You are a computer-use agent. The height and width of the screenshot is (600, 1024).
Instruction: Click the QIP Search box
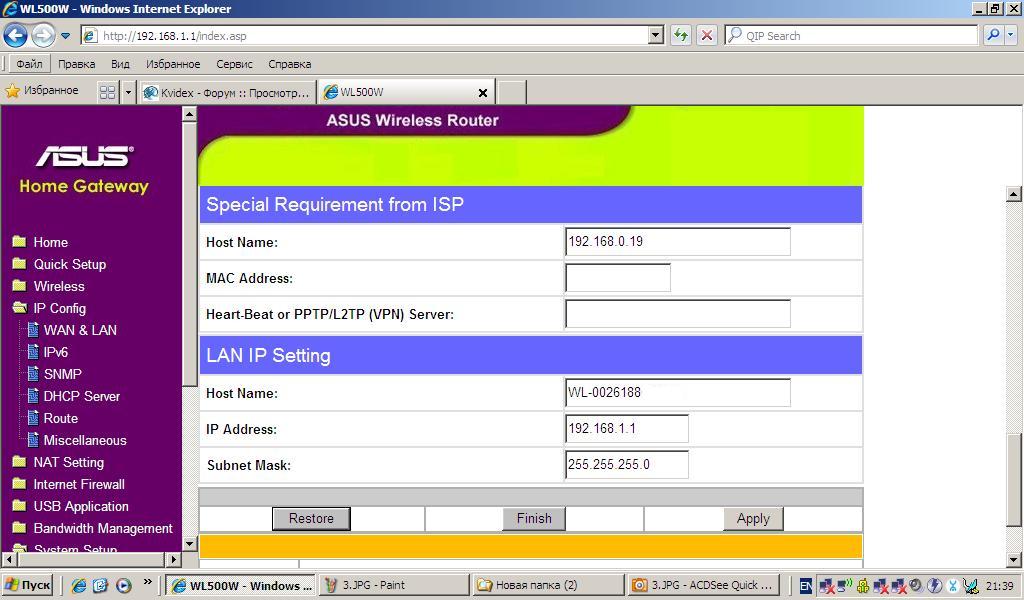coord(851,35)
